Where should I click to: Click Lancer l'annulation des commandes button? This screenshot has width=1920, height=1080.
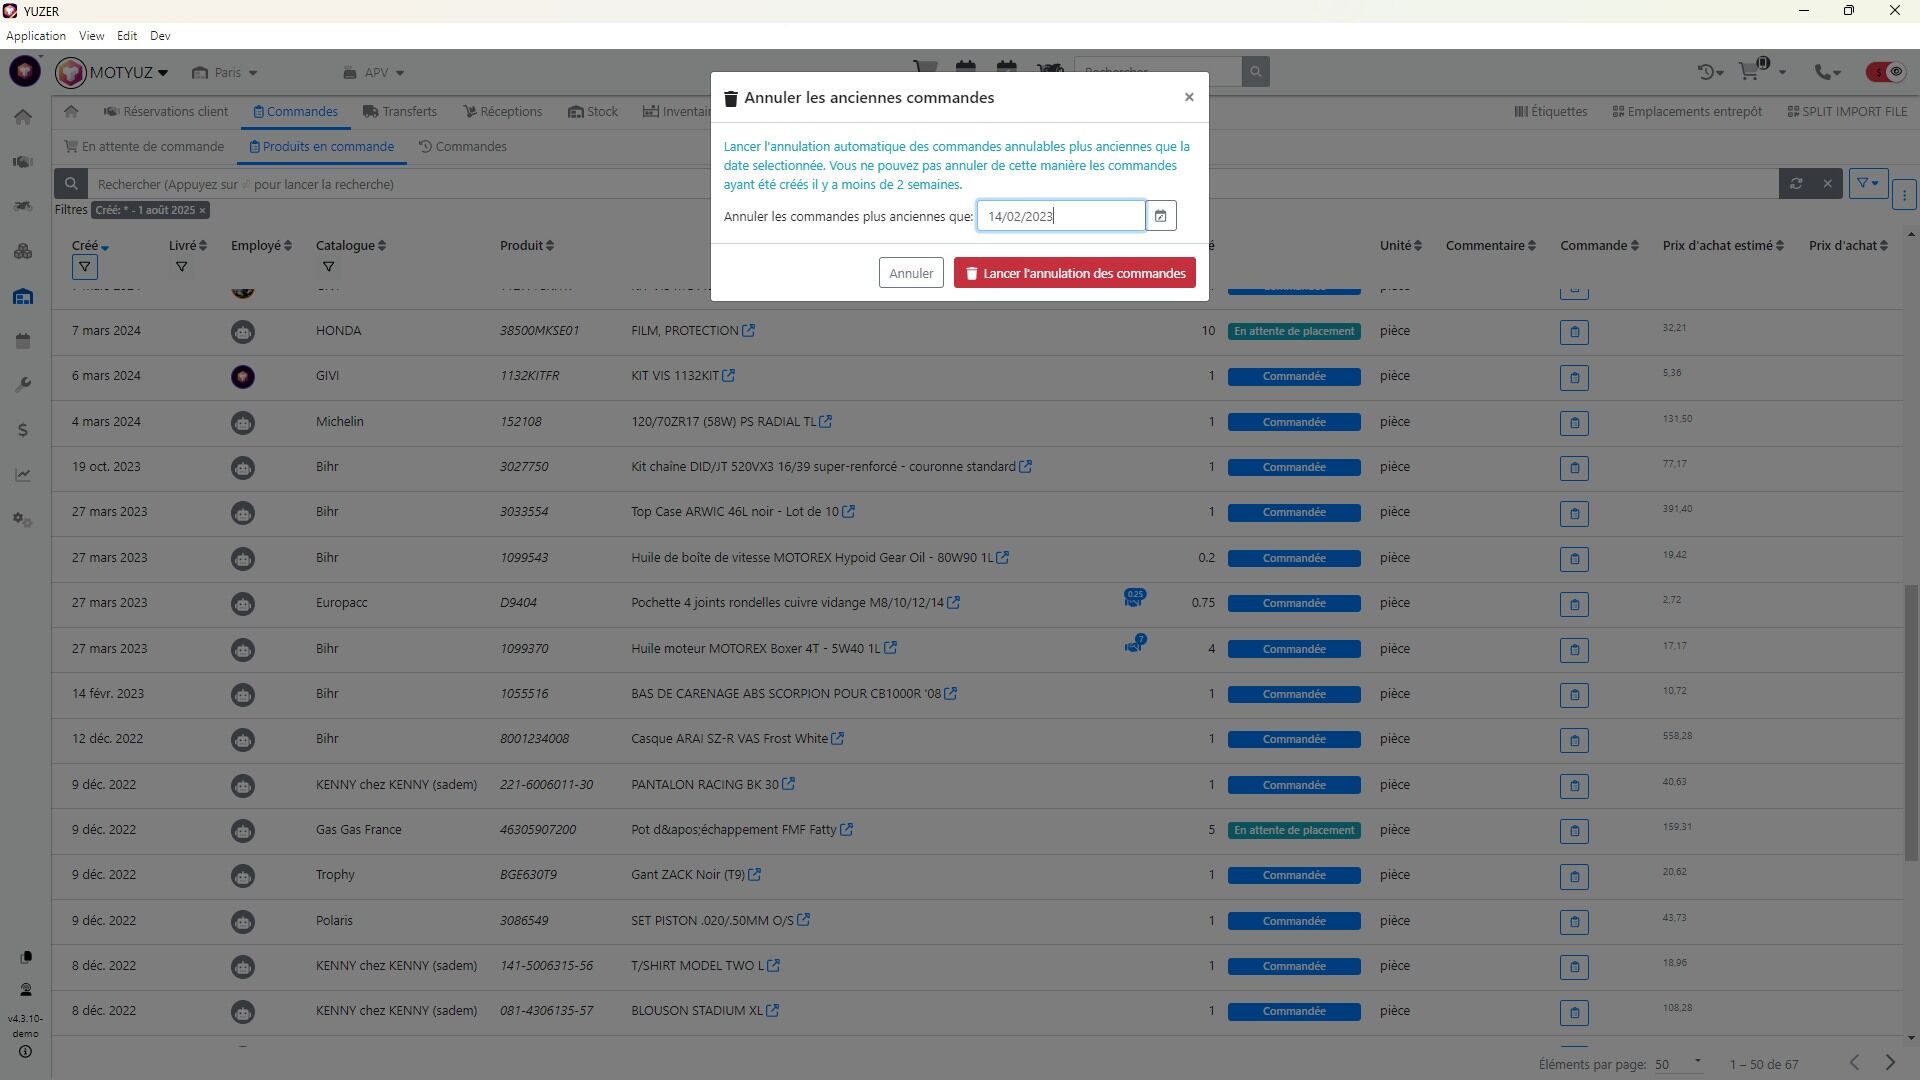point(1074,273)
